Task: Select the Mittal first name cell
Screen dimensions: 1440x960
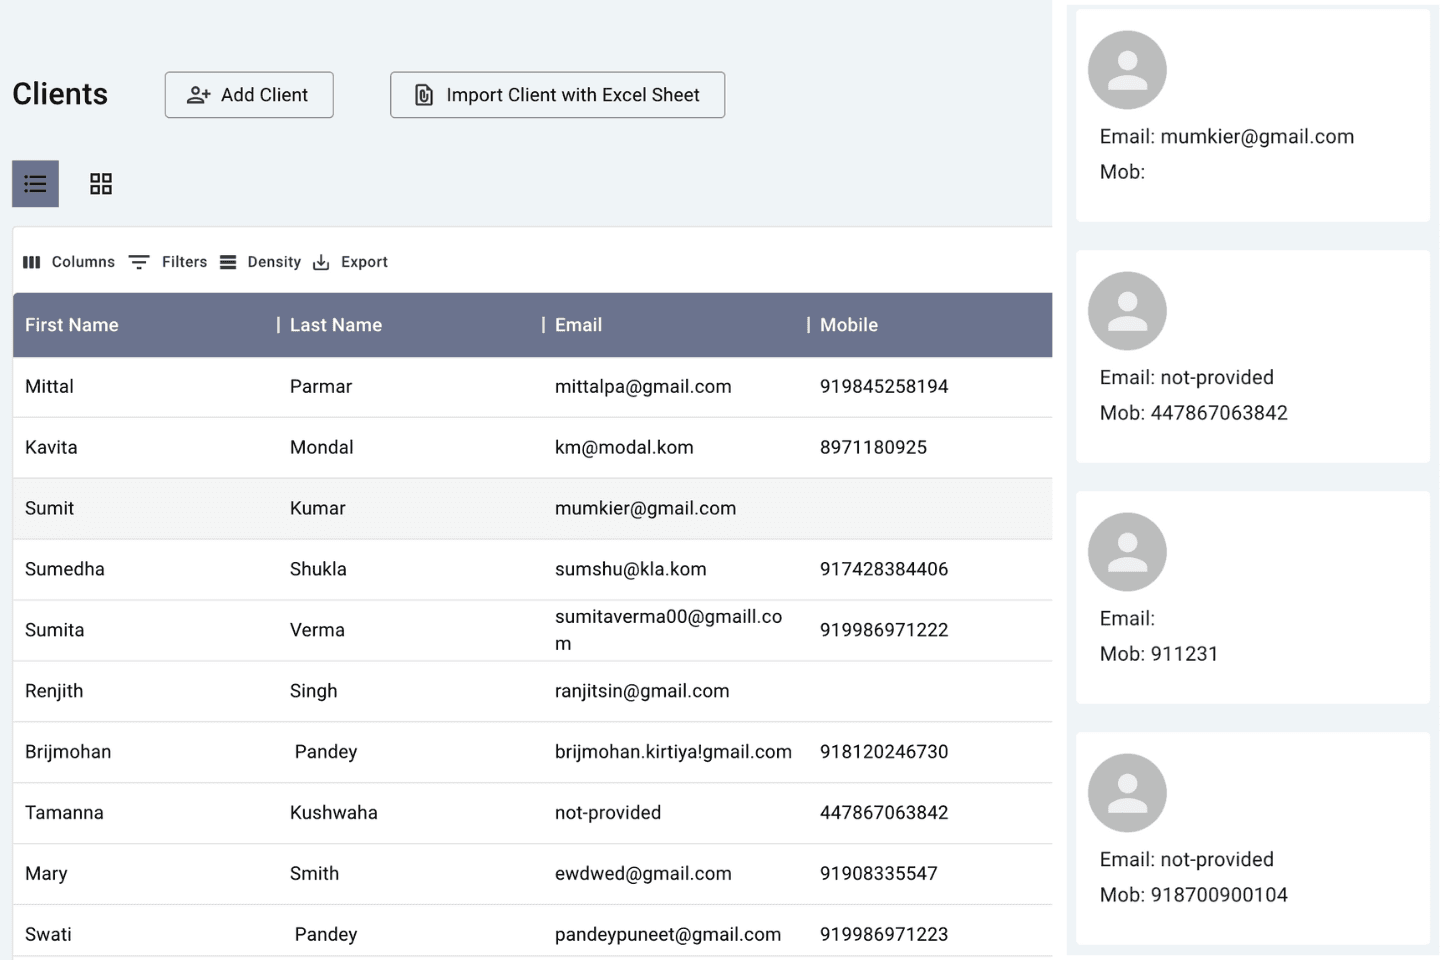Action: [50, 387]
